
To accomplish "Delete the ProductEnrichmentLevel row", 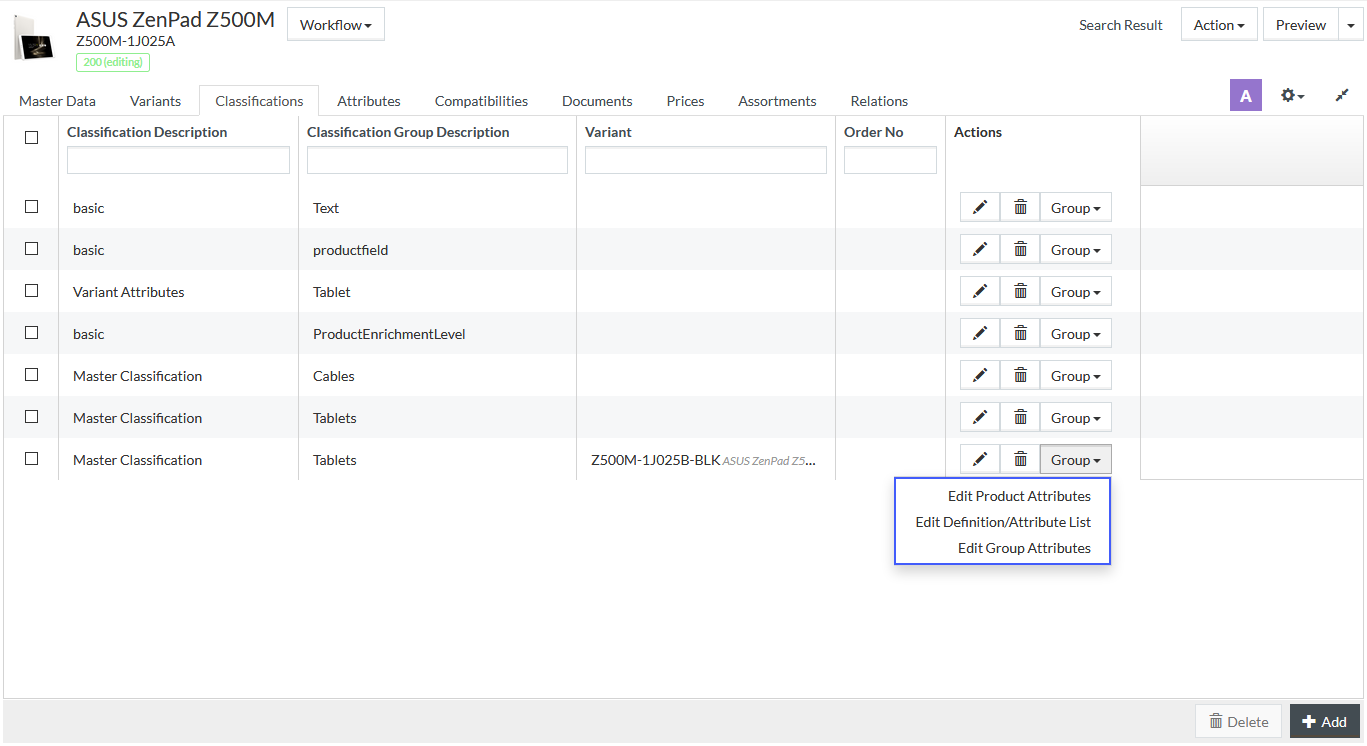I will [x=1020, y=334].
